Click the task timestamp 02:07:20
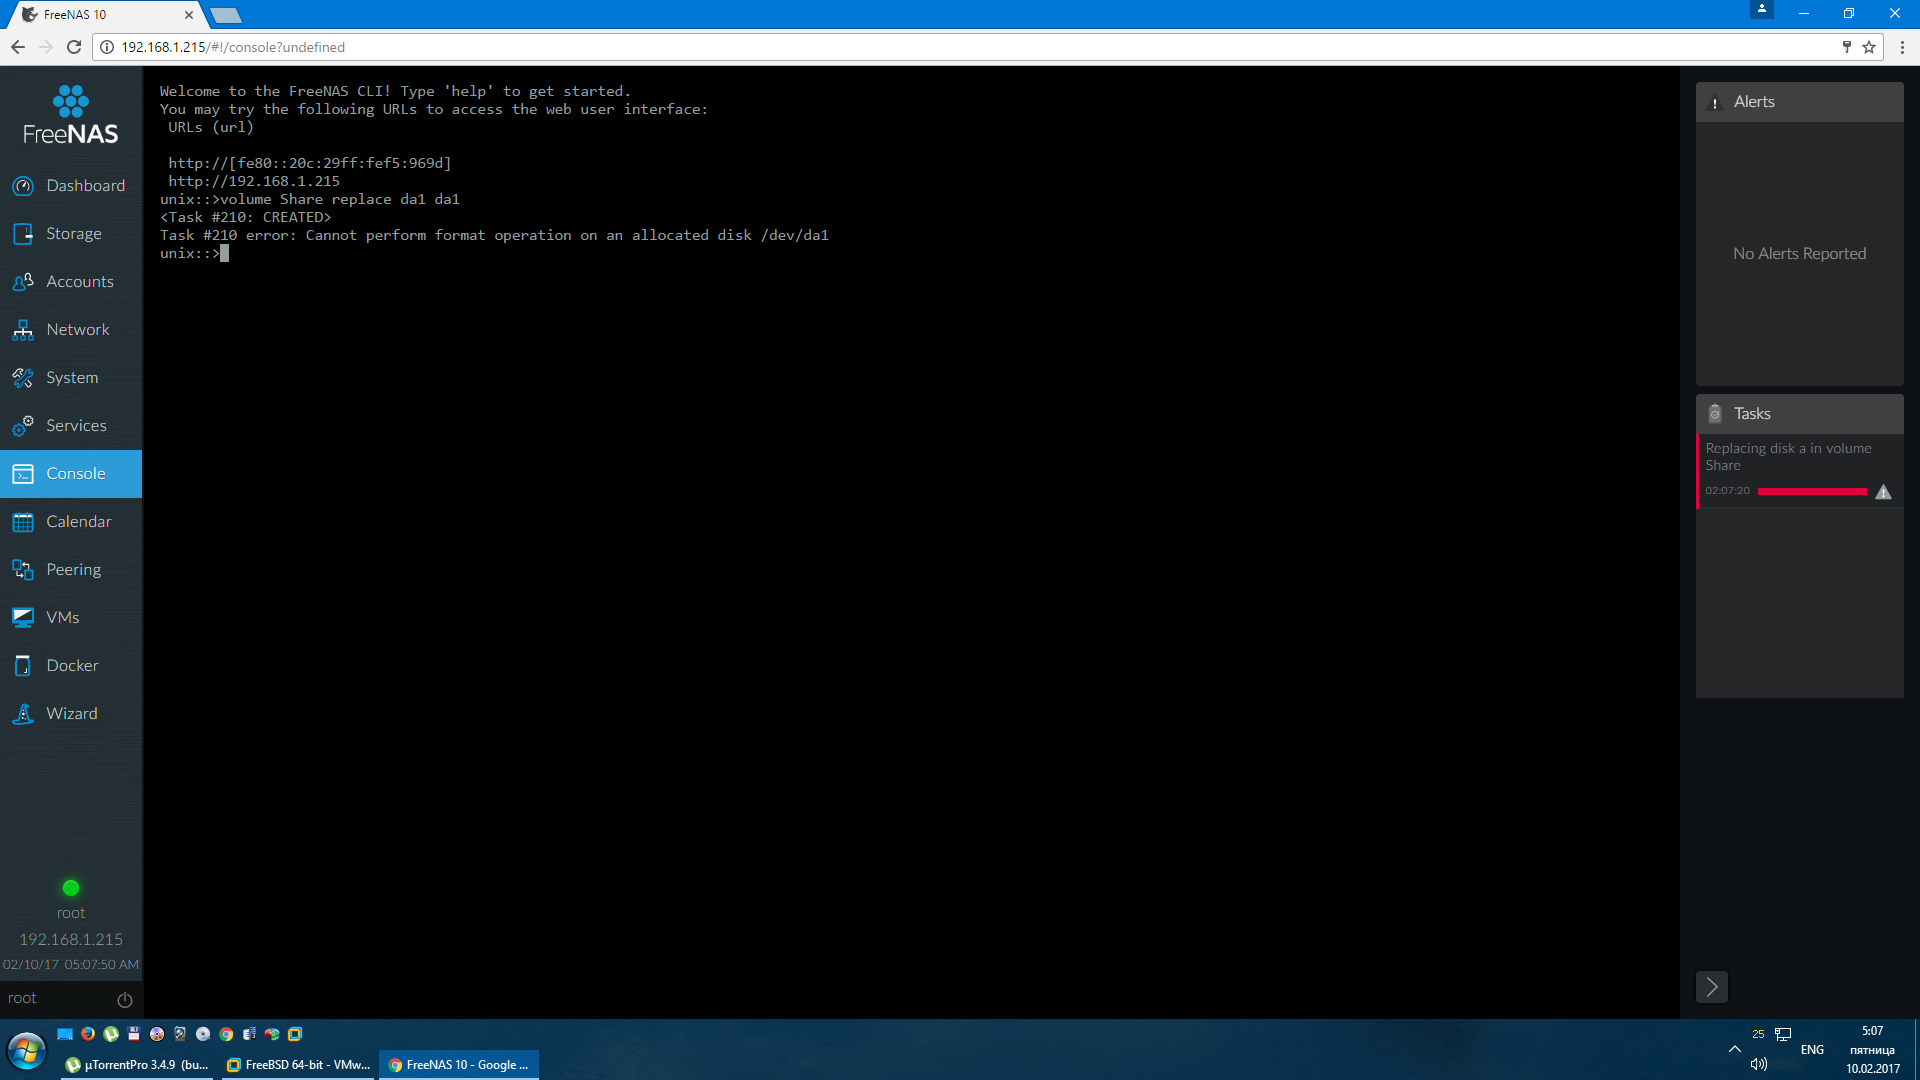Image resolution: width=1920 pixels, height=1080 pixels. [x=1728, y=491]
